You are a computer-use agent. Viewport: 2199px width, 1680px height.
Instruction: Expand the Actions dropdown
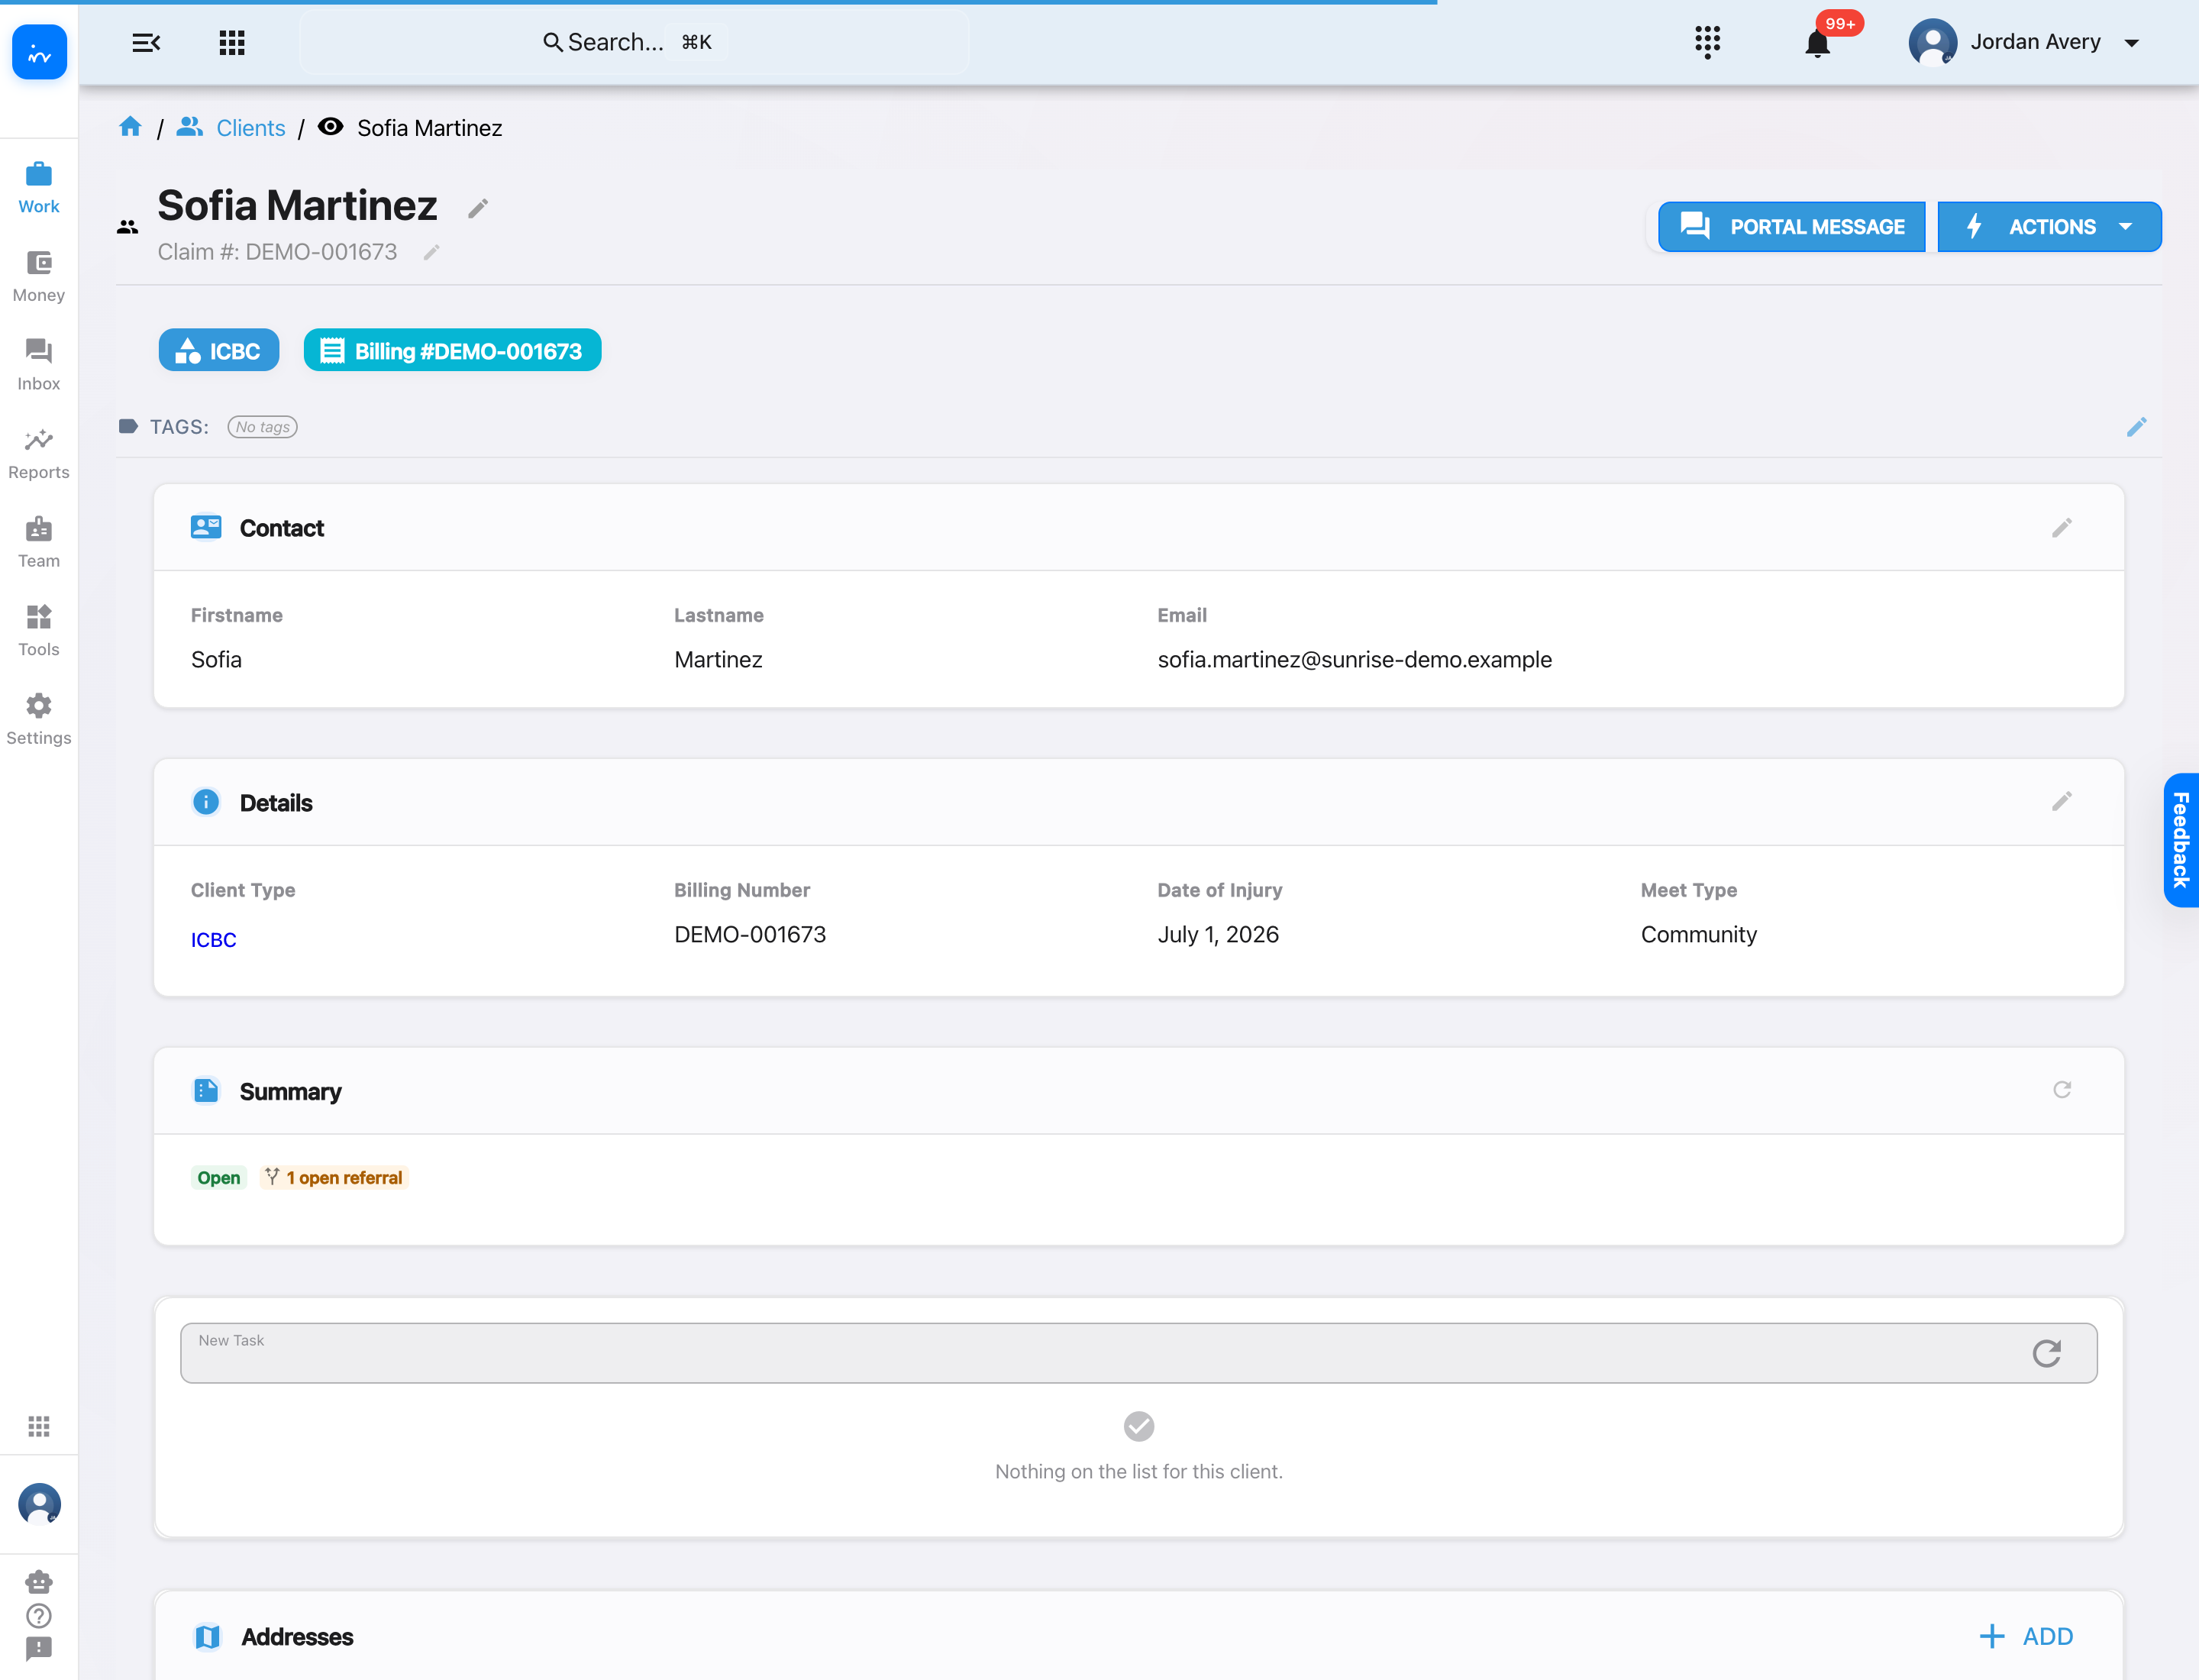click(2049, 227)
